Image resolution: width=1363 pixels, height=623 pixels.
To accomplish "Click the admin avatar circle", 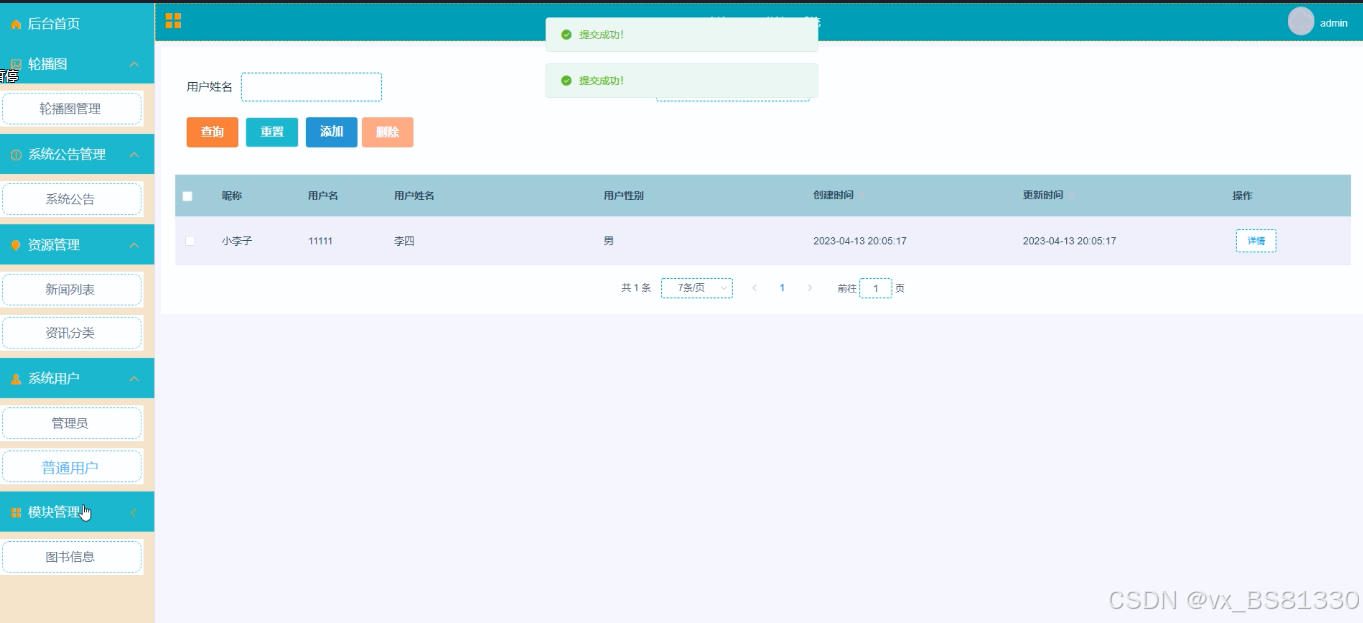I will [x=1301, y=21].
